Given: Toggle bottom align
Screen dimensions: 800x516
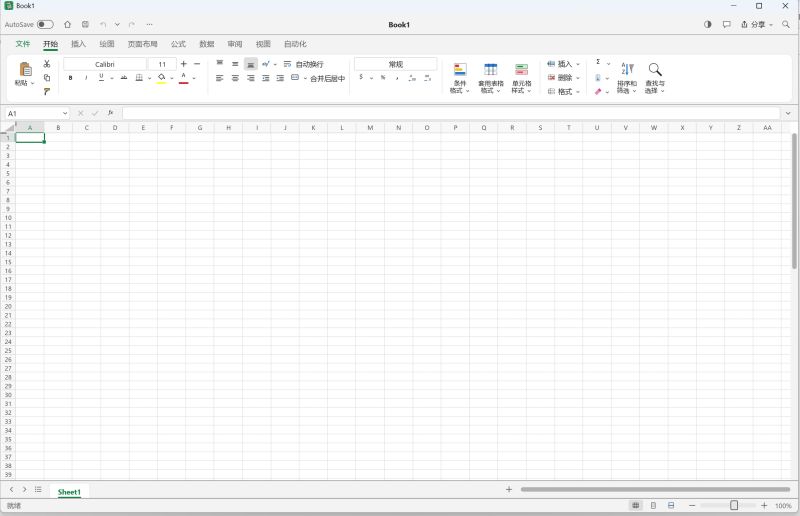Looking at the screenshot, I should point(251,64).
